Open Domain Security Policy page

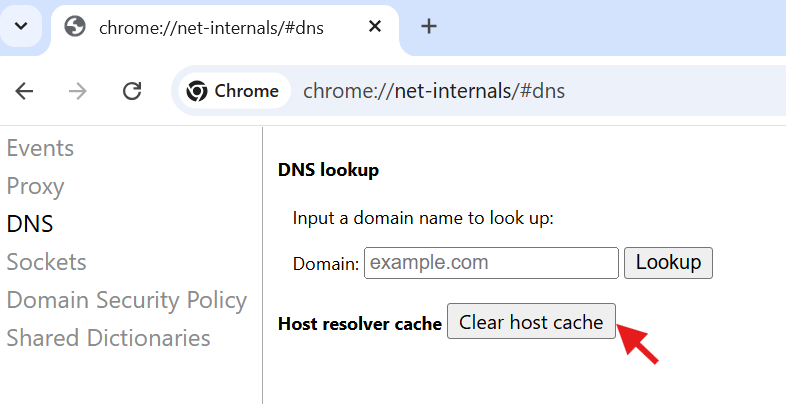point(126,300)
